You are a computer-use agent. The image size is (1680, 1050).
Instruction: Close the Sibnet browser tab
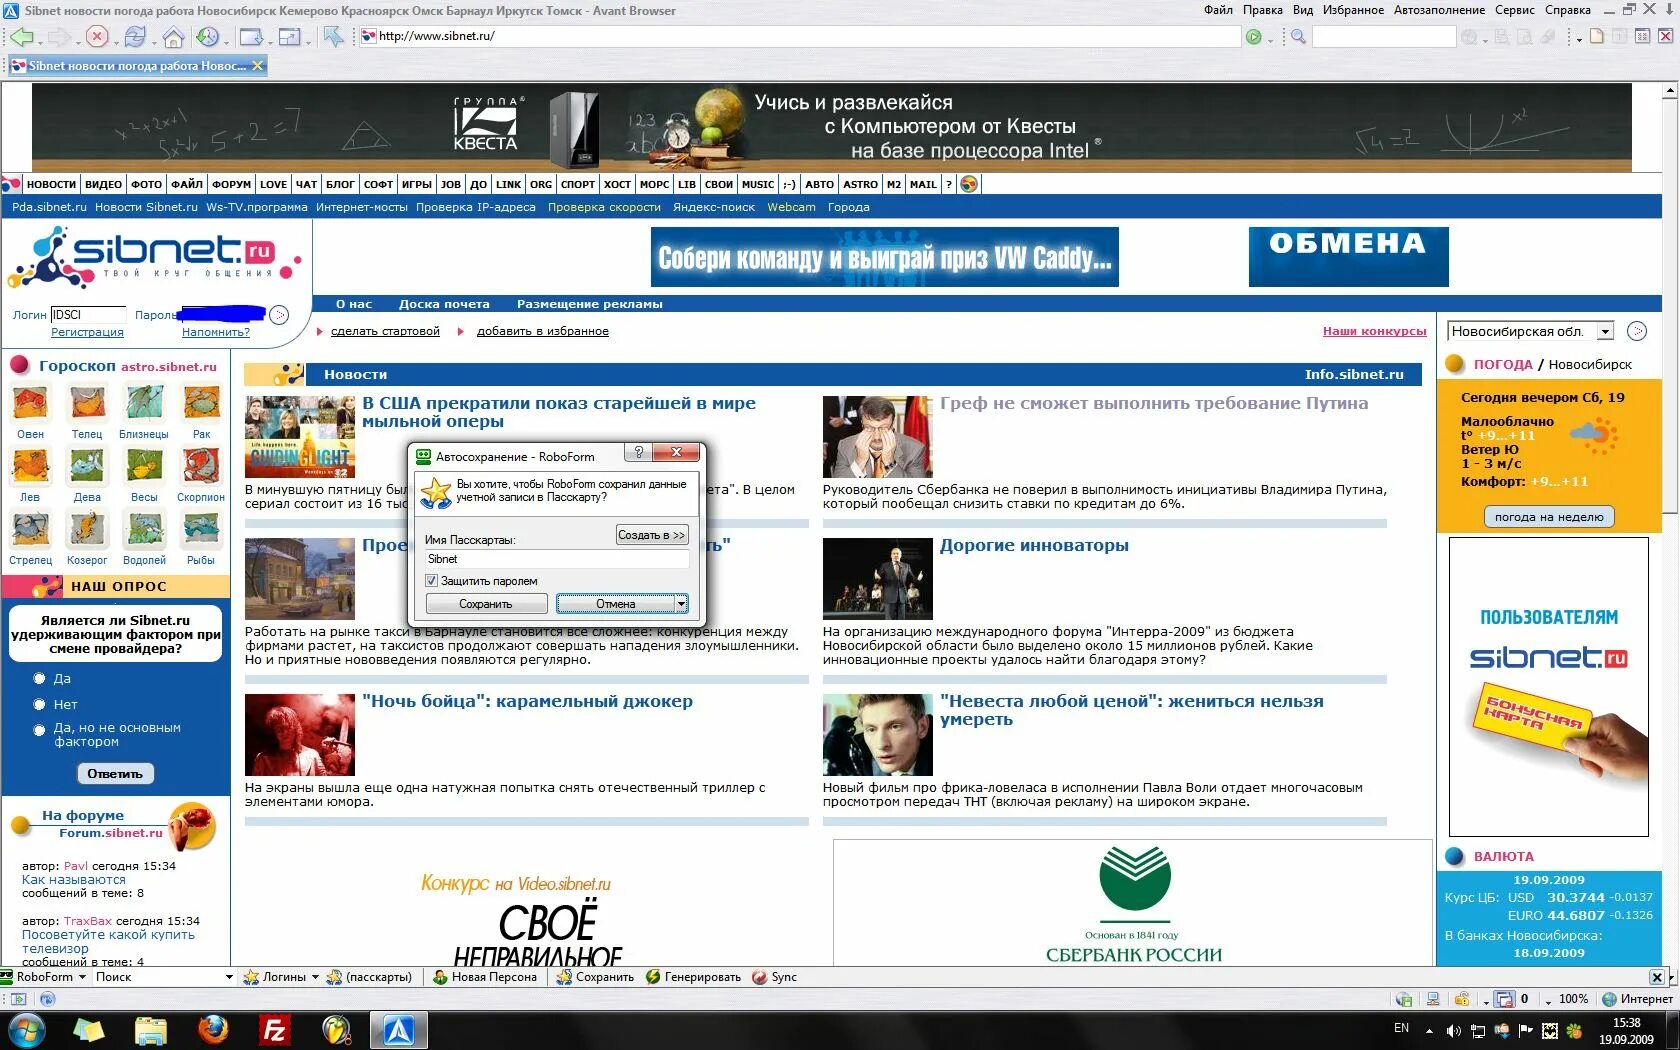[x=257, y=66]
